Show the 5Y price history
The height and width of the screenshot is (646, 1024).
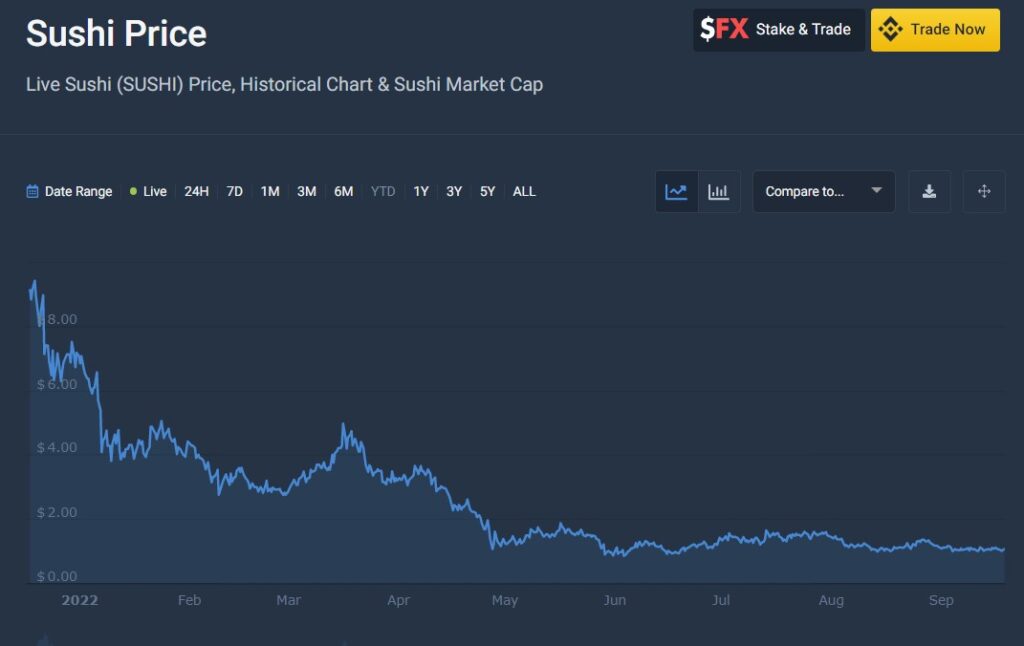(487, 192)
